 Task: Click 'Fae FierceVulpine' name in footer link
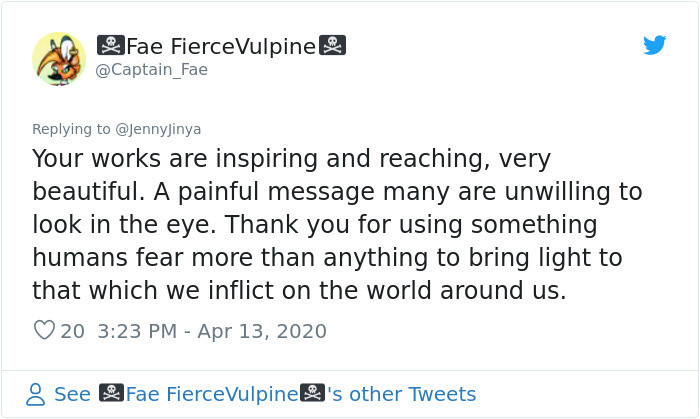[x=212, y=394]
